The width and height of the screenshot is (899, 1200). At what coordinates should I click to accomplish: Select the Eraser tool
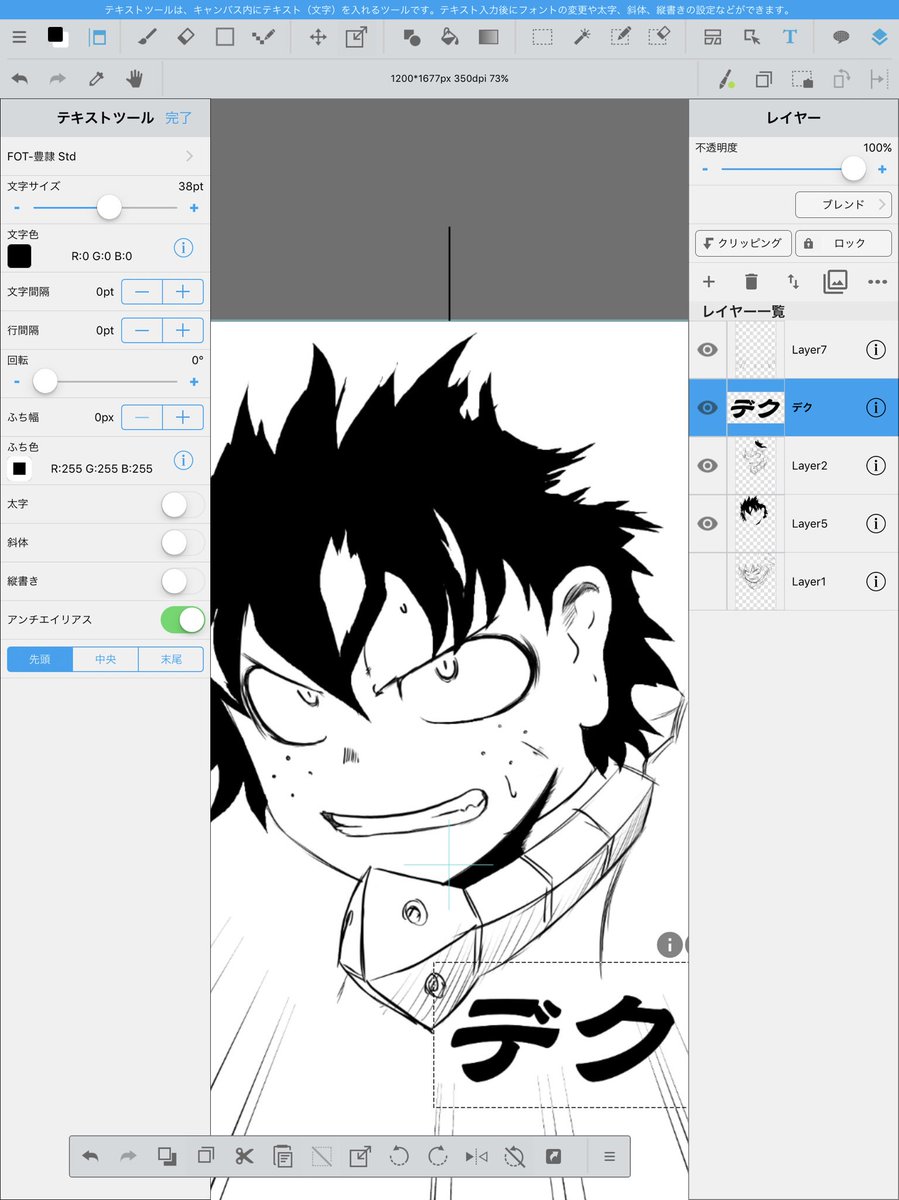(x=186, y=37)
